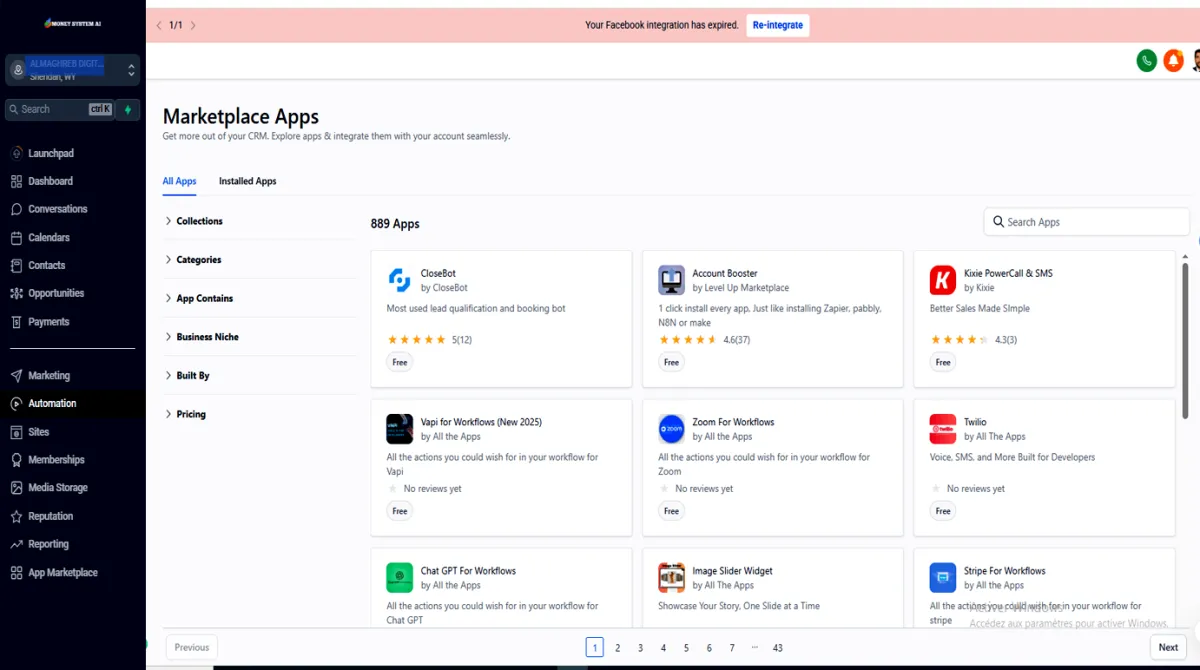Open the Account Booster app title
The image size is (1200, 670).
tap(725, 273)
